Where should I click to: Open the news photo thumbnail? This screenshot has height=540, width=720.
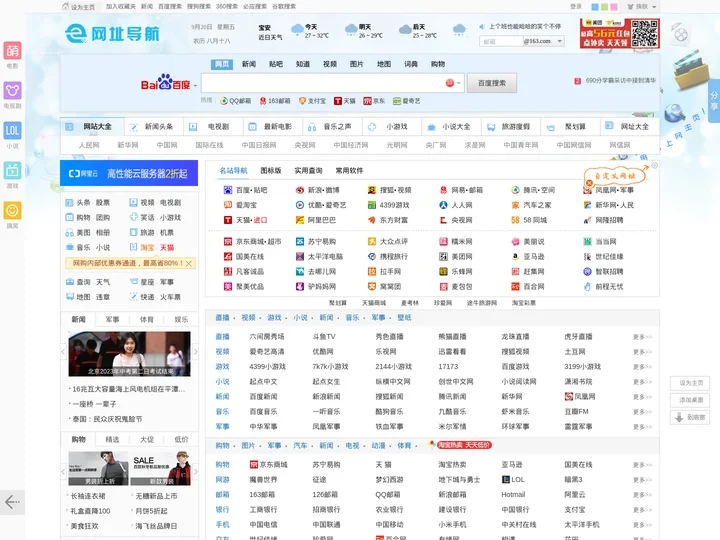click(x=129, y=354)
